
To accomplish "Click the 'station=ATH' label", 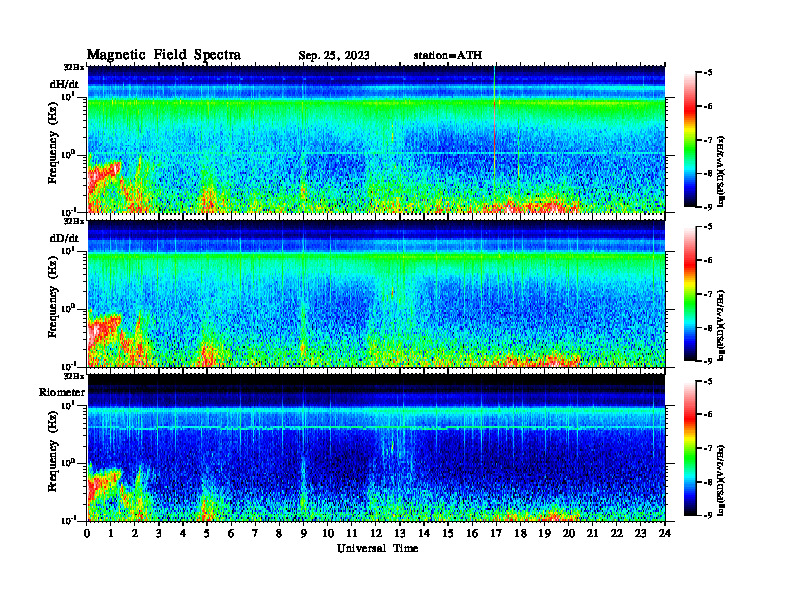I will point(448,55).
